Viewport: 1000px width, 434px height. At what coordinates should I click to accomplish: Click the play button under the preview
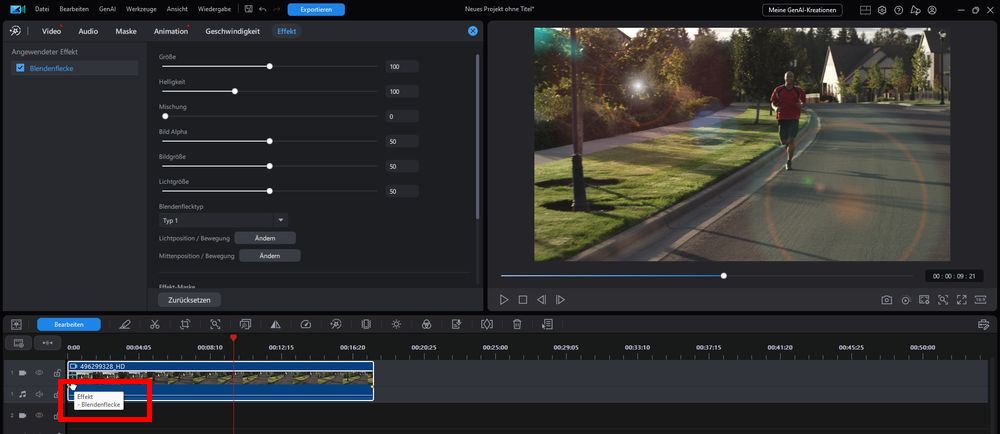pos(504,300)
